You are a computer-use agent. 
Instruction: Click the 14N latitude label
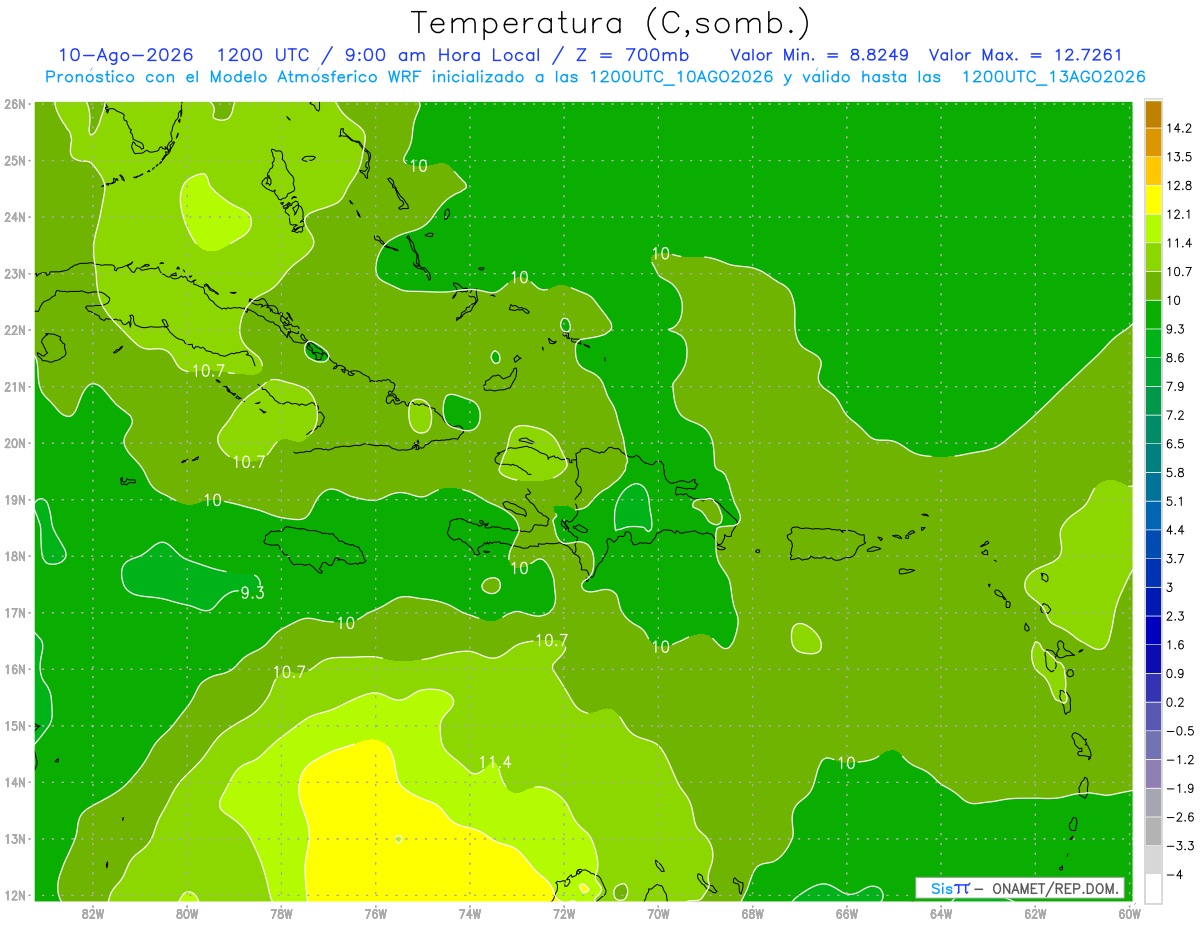tap(14, 782)
